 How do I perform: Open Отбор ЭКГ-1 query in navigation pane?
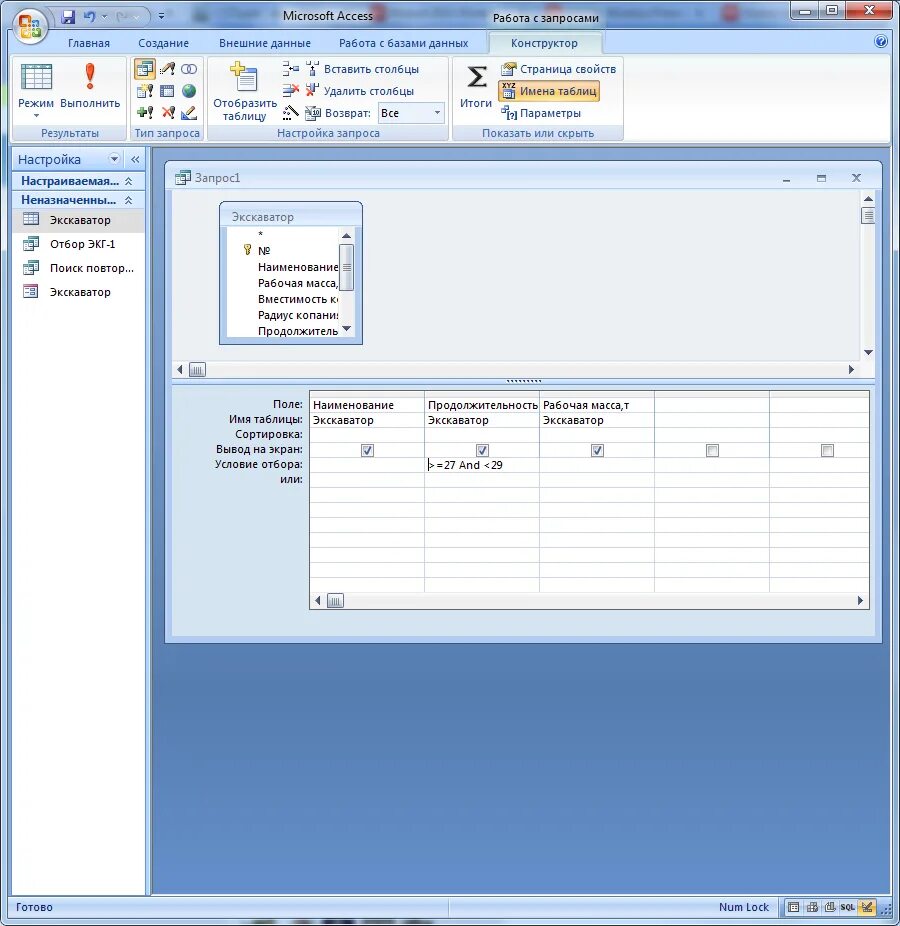pos(78,244)
